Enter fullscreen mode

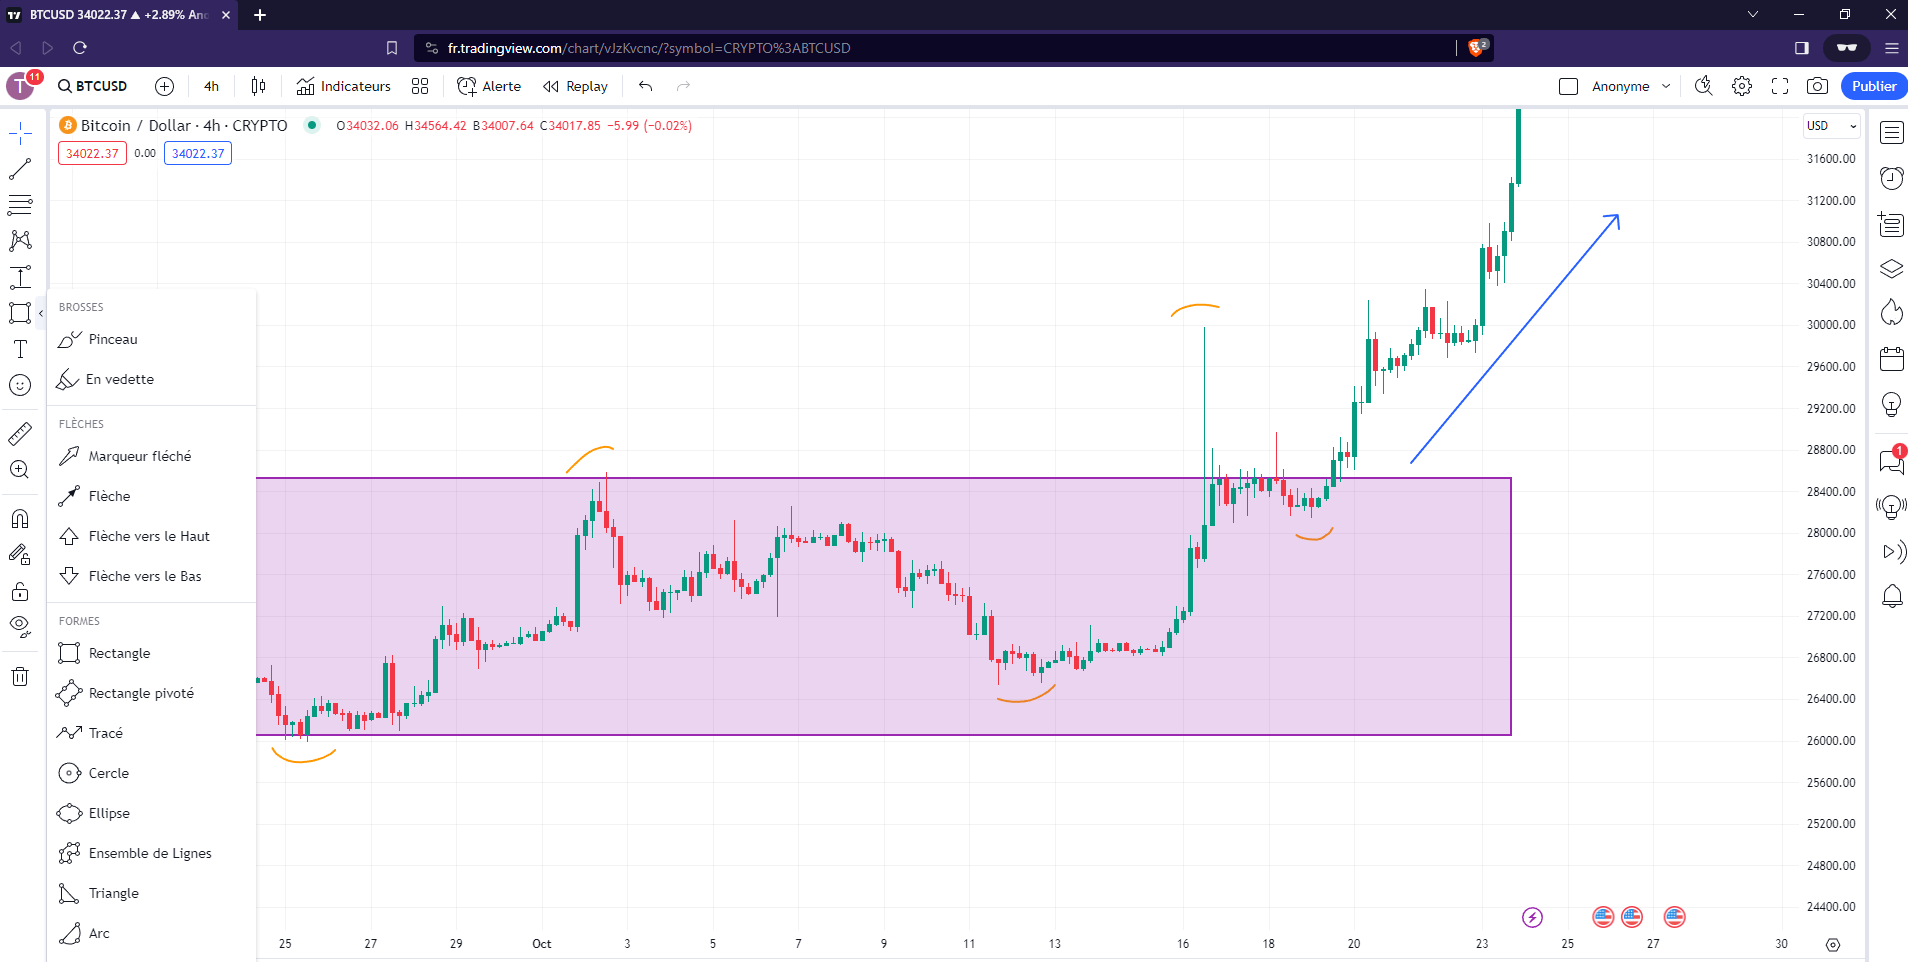point(1780,86)
